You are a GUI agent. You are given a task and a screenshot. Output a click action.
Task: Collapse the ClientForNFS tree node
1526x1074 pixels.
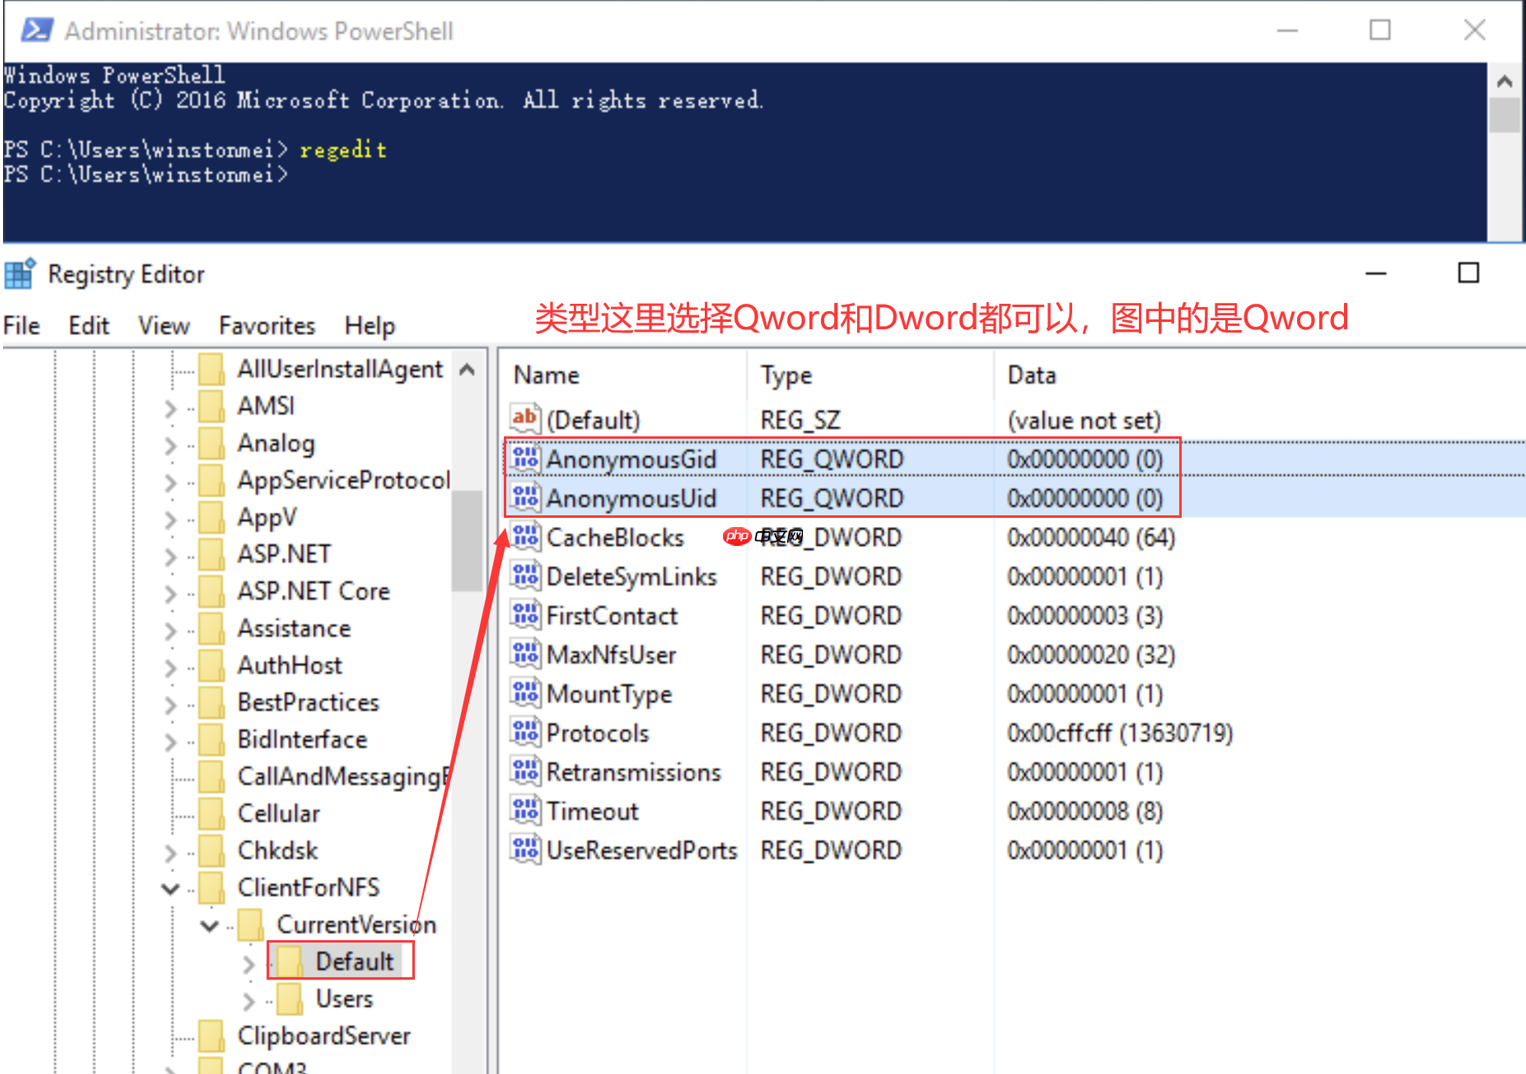pyautogui.click(x=170, y=888)
